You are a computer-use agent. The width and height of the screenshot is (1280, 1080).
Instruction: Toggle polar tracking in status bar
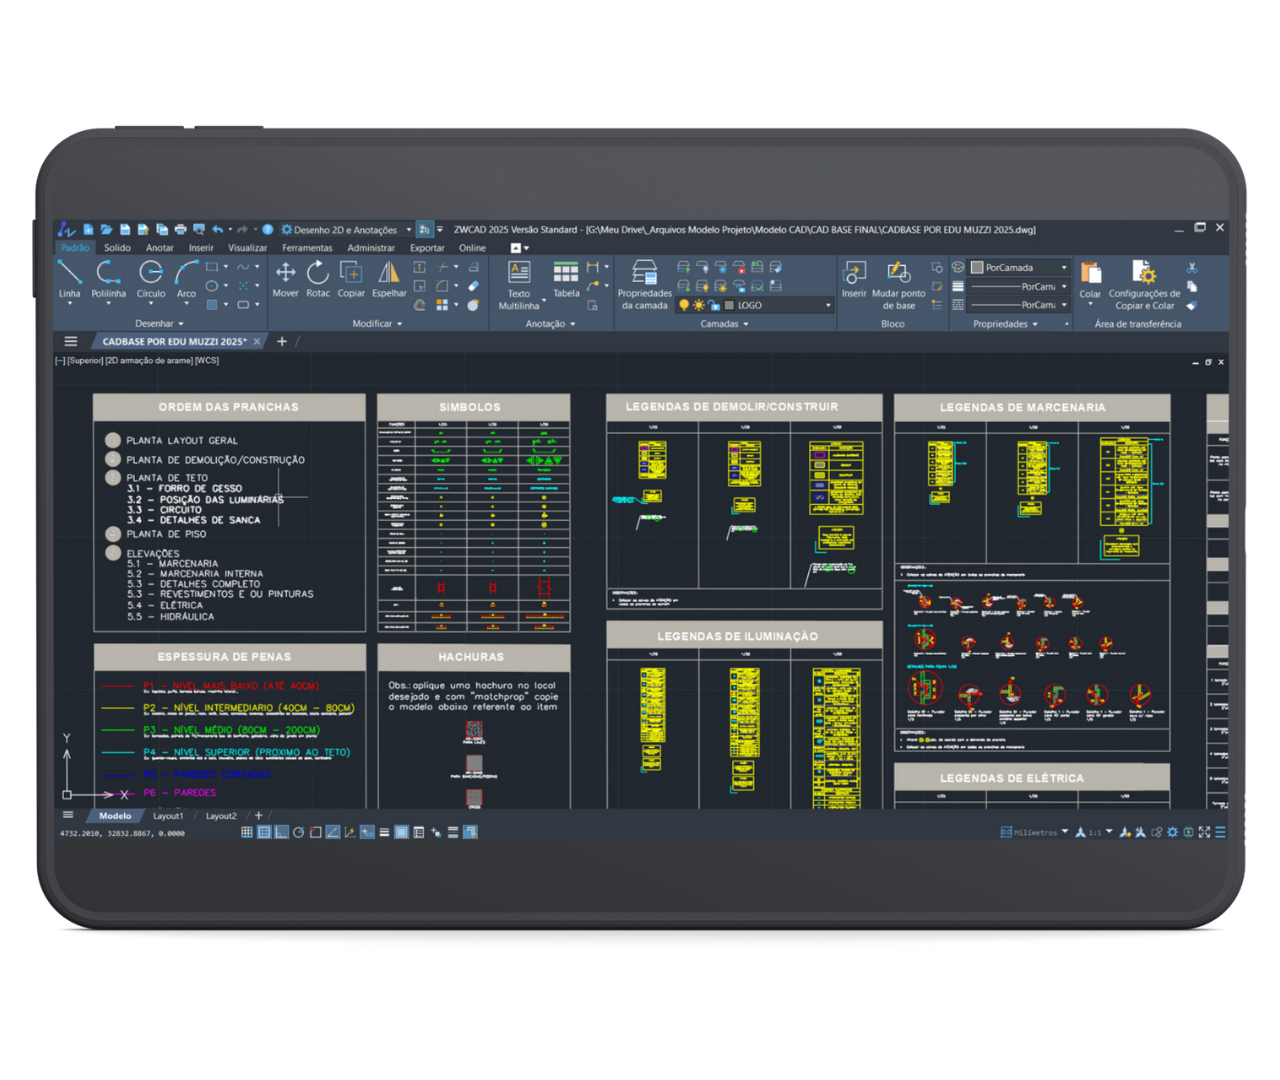pos(298,832)
